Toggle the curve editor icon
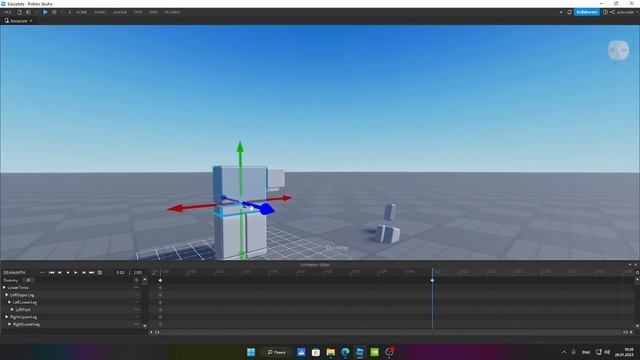 [x=154, y=273]
